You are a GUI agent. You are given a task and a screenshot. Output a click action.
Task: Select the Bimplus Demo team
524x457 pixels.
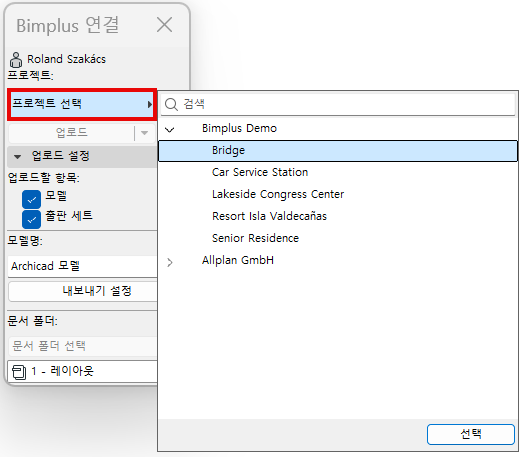[x=239, y=128]
